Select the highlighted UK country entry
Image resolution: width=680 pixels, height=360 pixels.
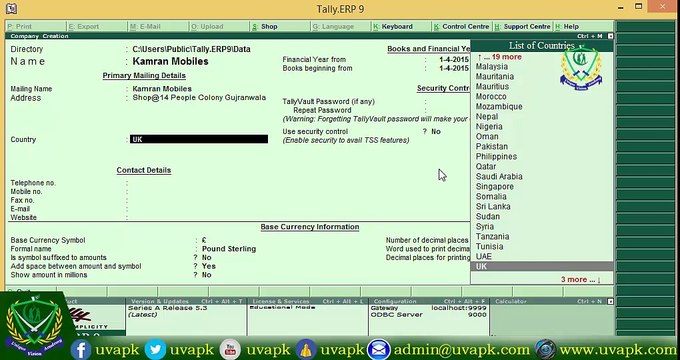(x=542, y=266)
